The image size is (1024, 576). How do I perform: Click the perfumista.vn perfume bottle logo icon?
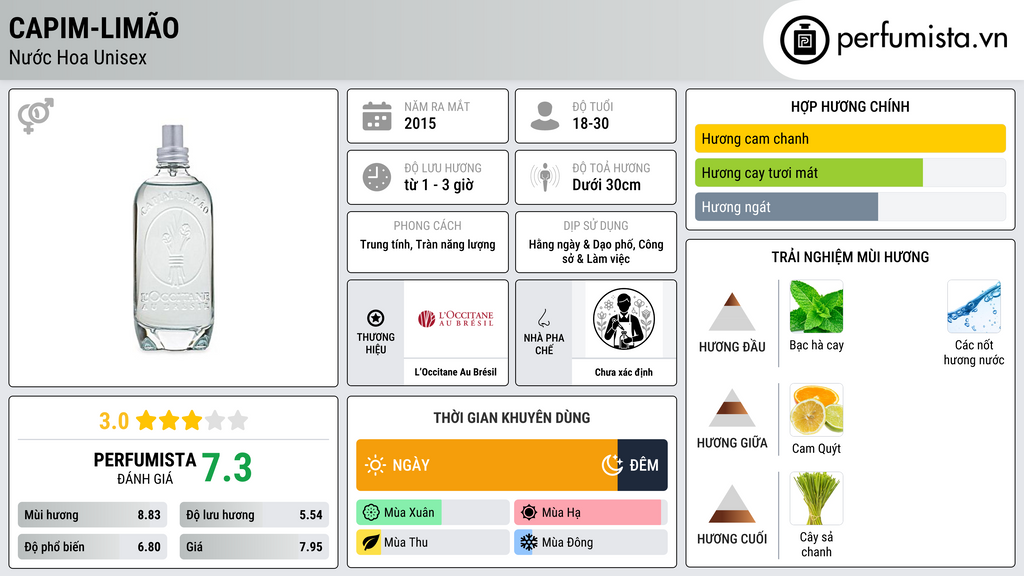pyautogui.click(x=804, y=40)
